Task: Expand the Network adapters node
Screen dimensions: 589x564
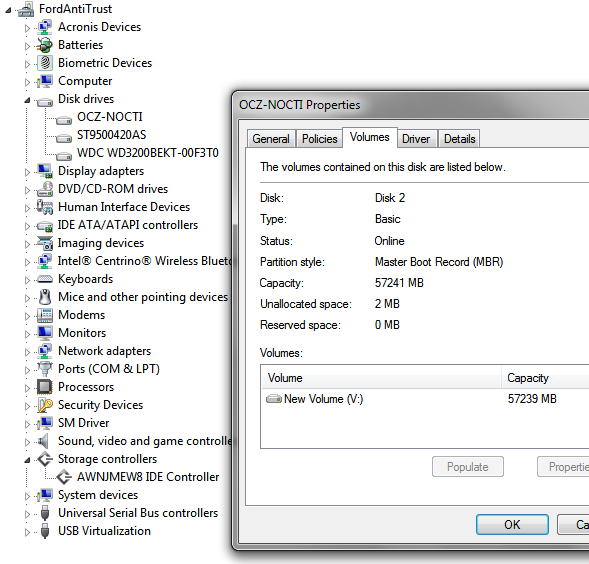Action: 27,352
